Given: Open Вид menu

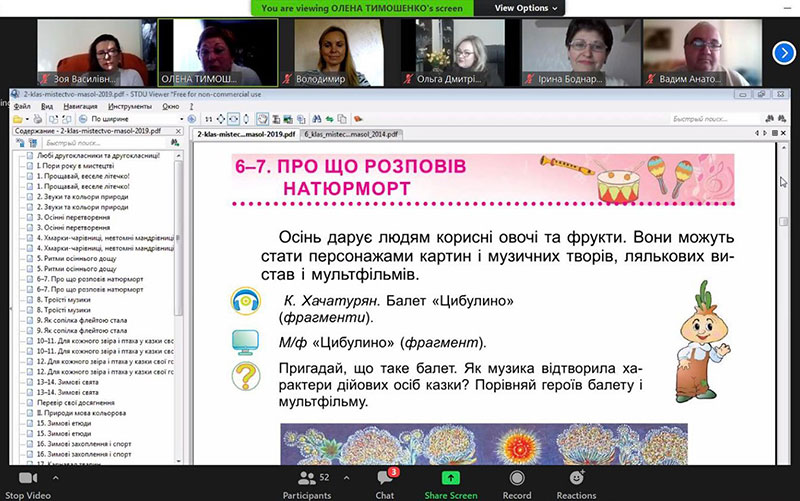Looking at the screenshot, I should [x=47, y=107].
